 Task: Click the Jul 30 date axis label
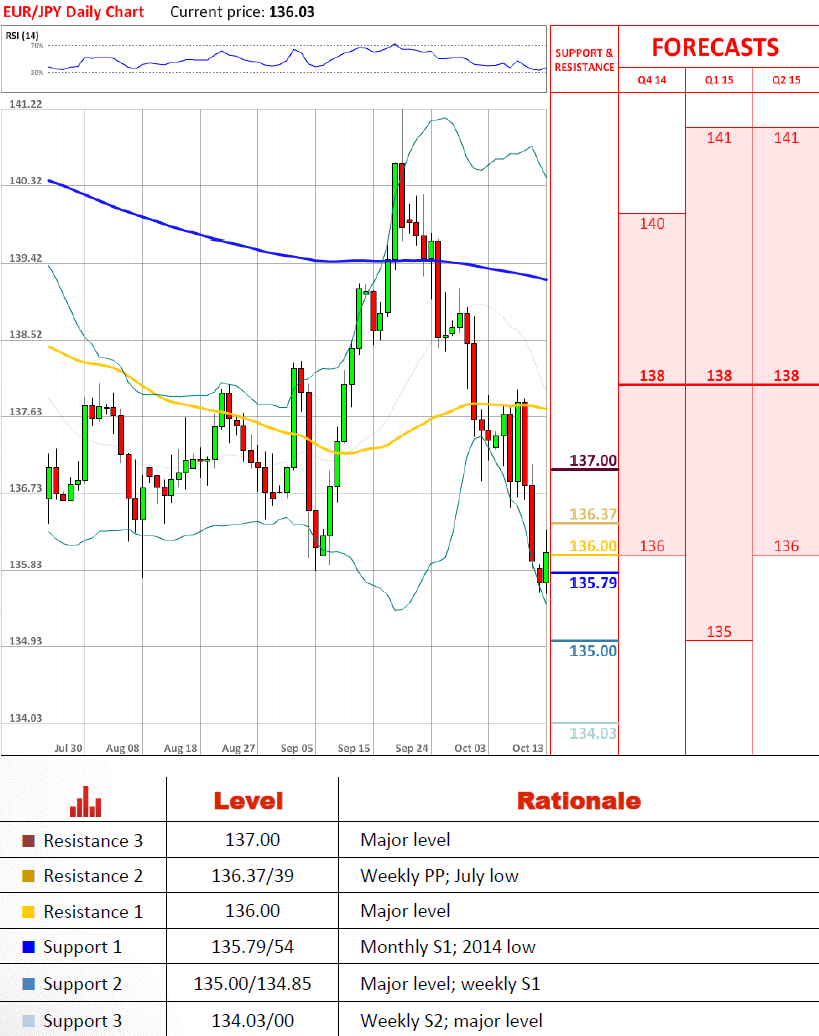pyautogui.click(x=68, y=748)
